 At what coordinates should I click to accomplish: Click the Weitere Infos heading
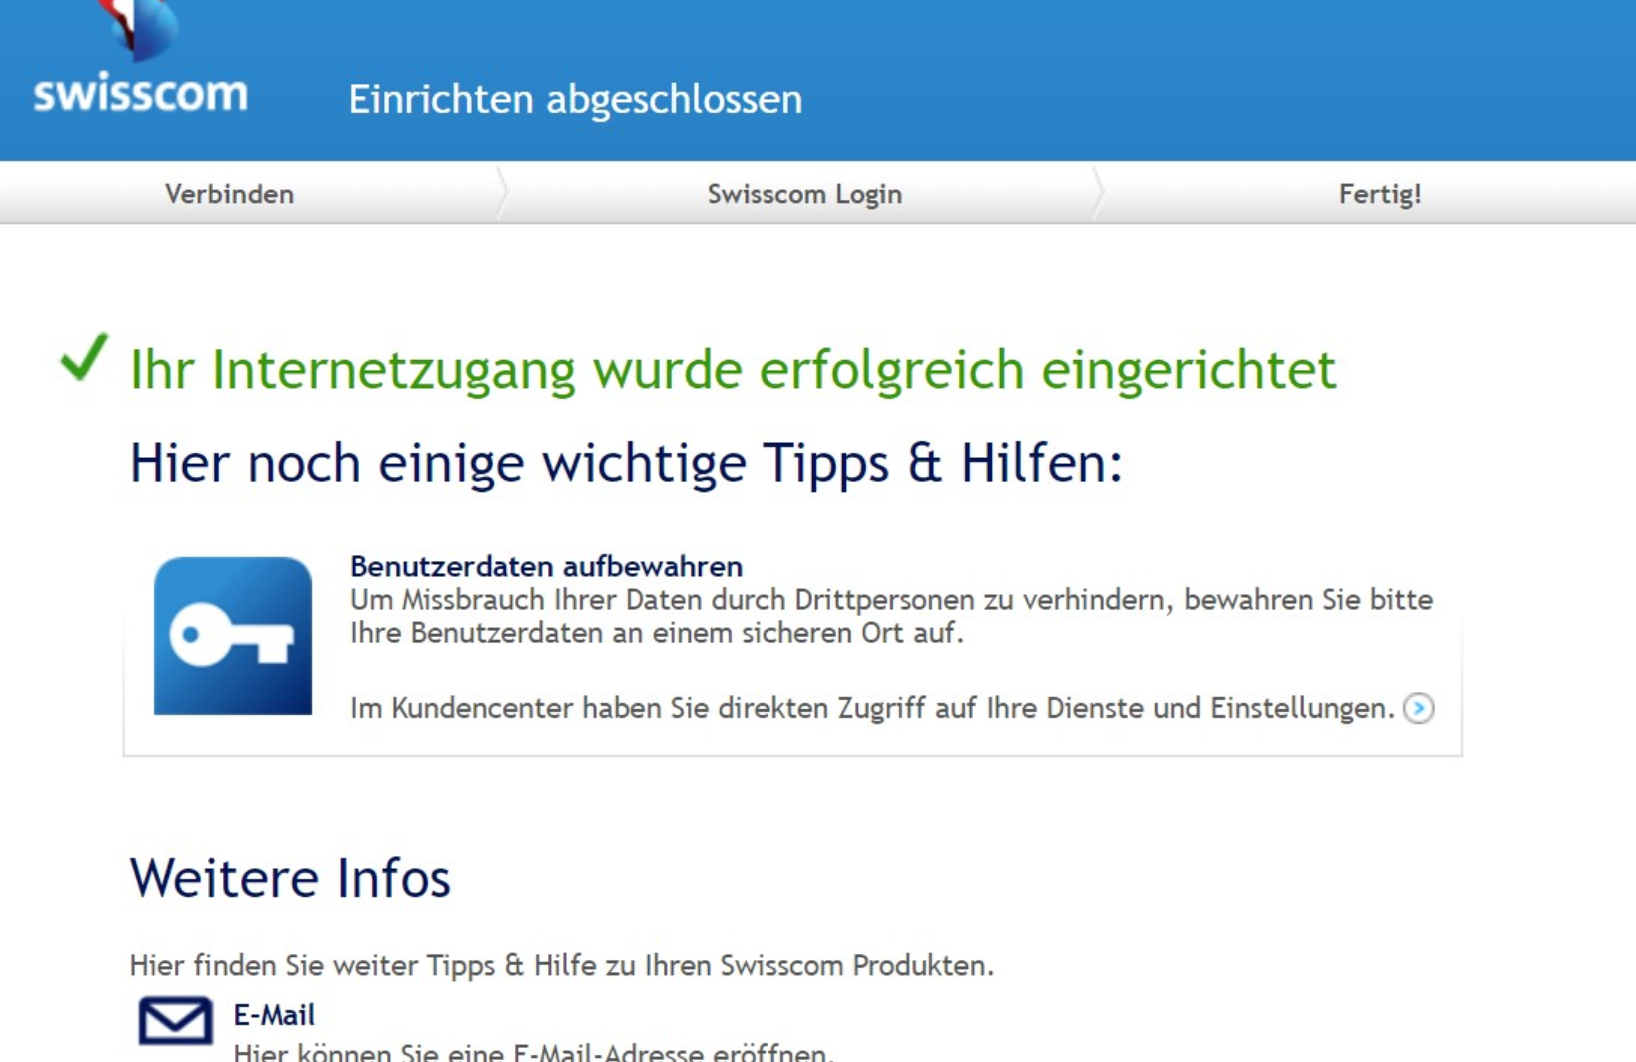click(x=290, y=878)
